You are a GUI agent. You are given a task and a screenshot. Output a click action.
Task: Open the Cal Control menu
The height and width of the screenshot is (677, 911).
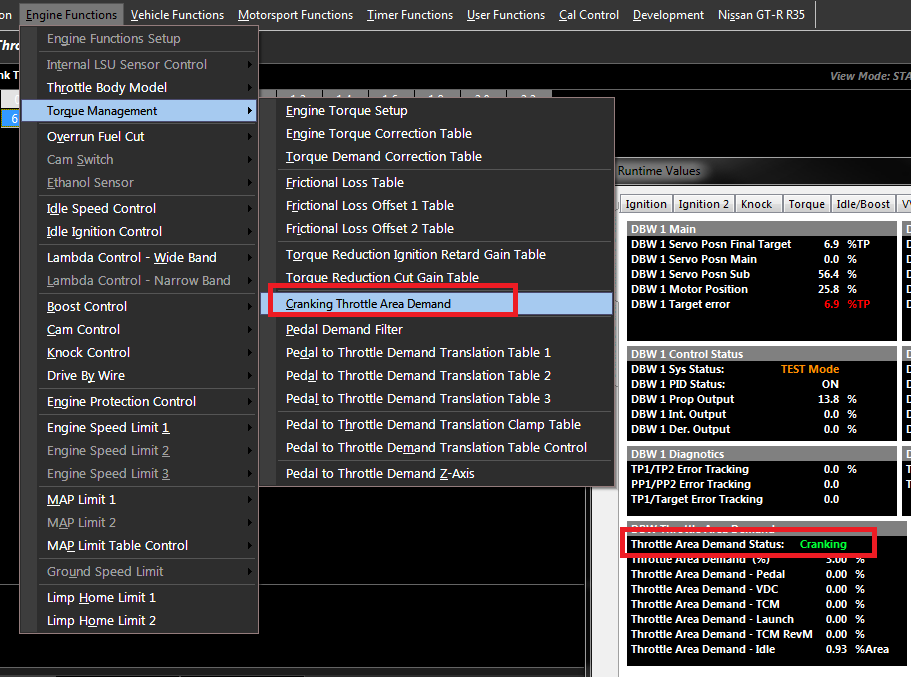tap(589, 15)
